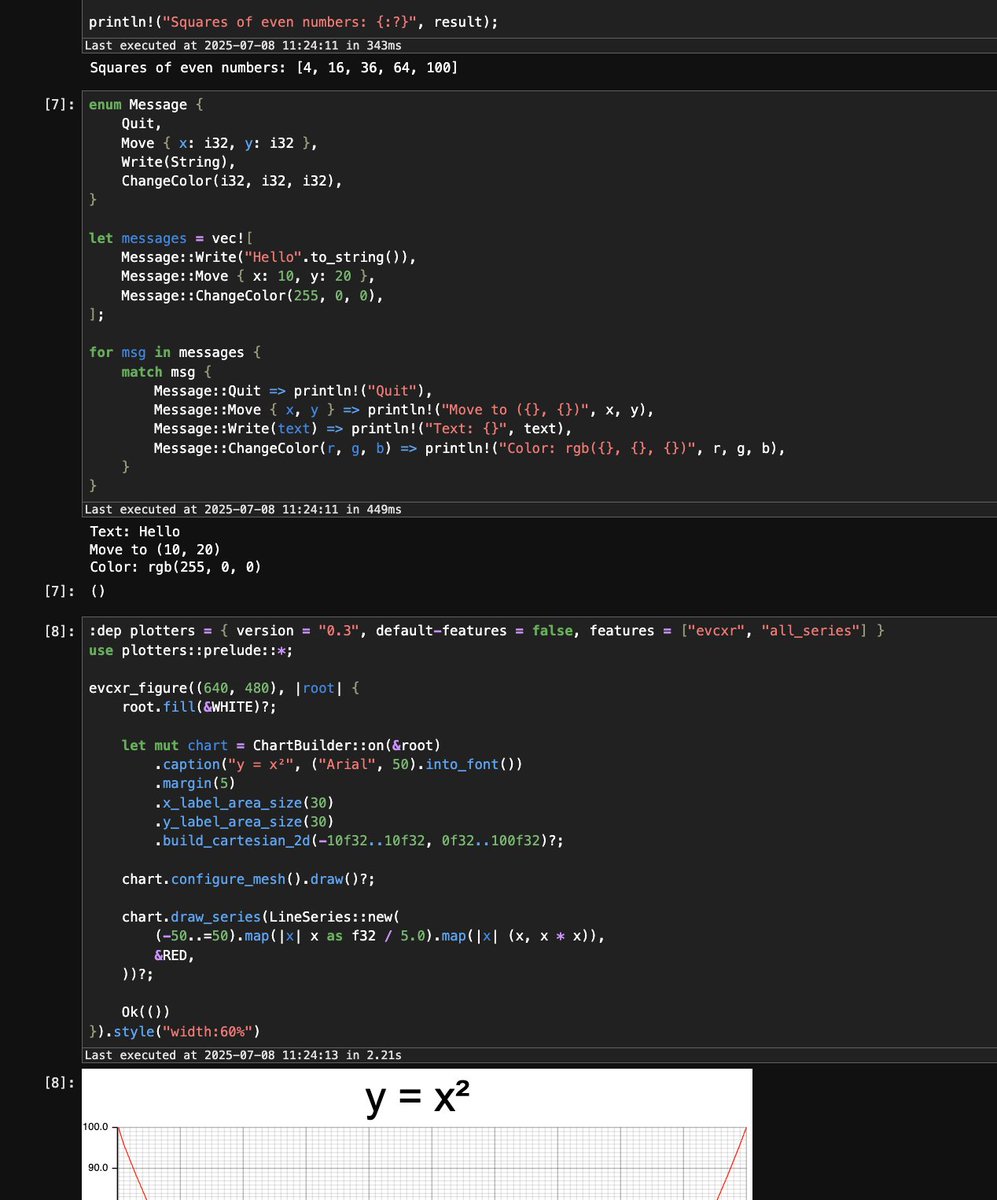The height and width of the screenshot is (1200, 997).
Task: Click the '.build_cartesian_2d' line
Action: tap(358, 841)
